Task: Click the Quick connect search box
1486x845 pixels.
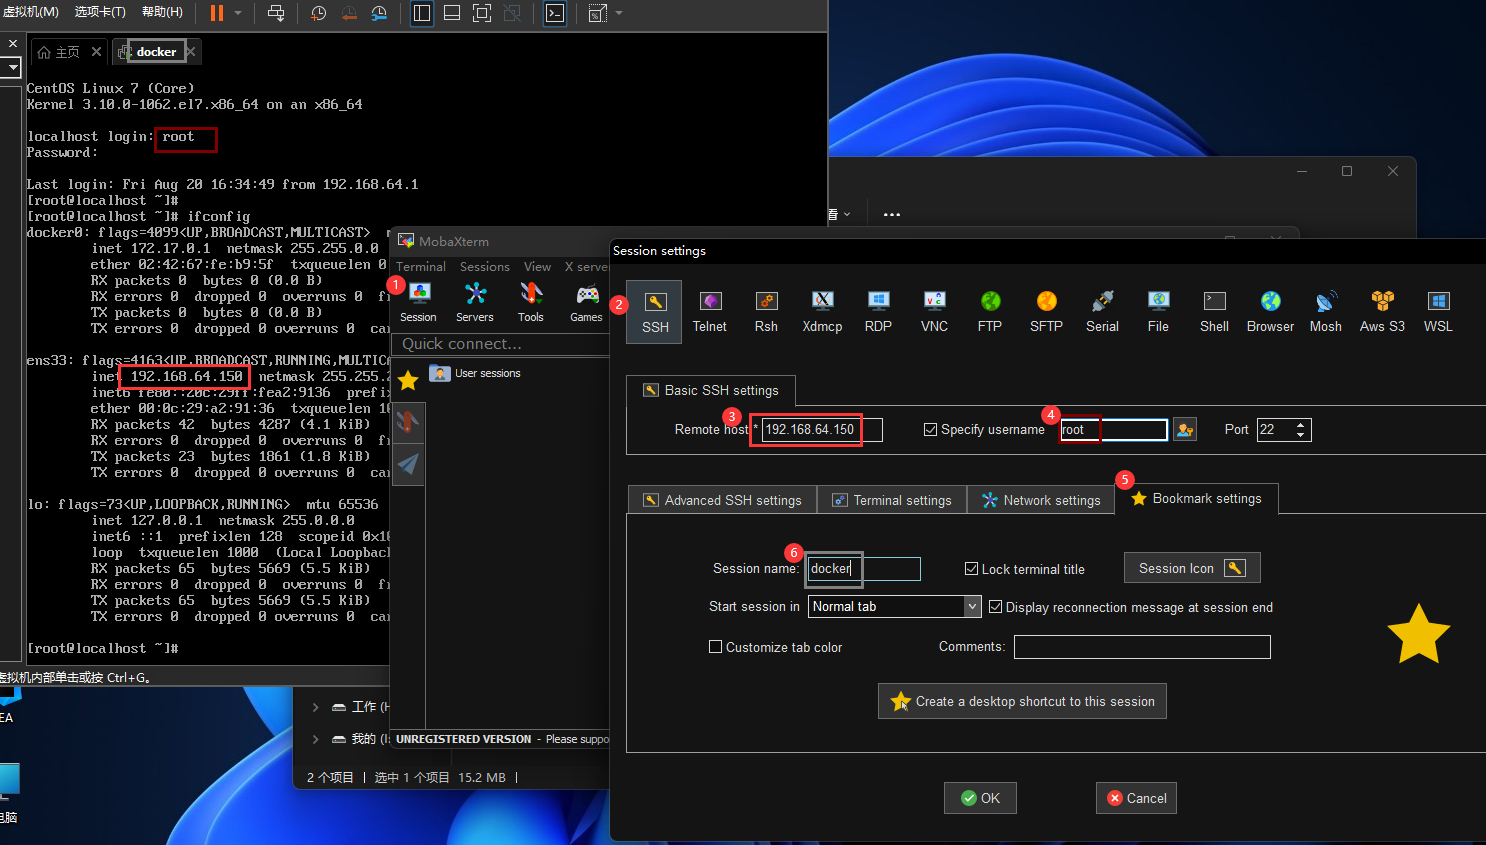Action: (502, 344)
